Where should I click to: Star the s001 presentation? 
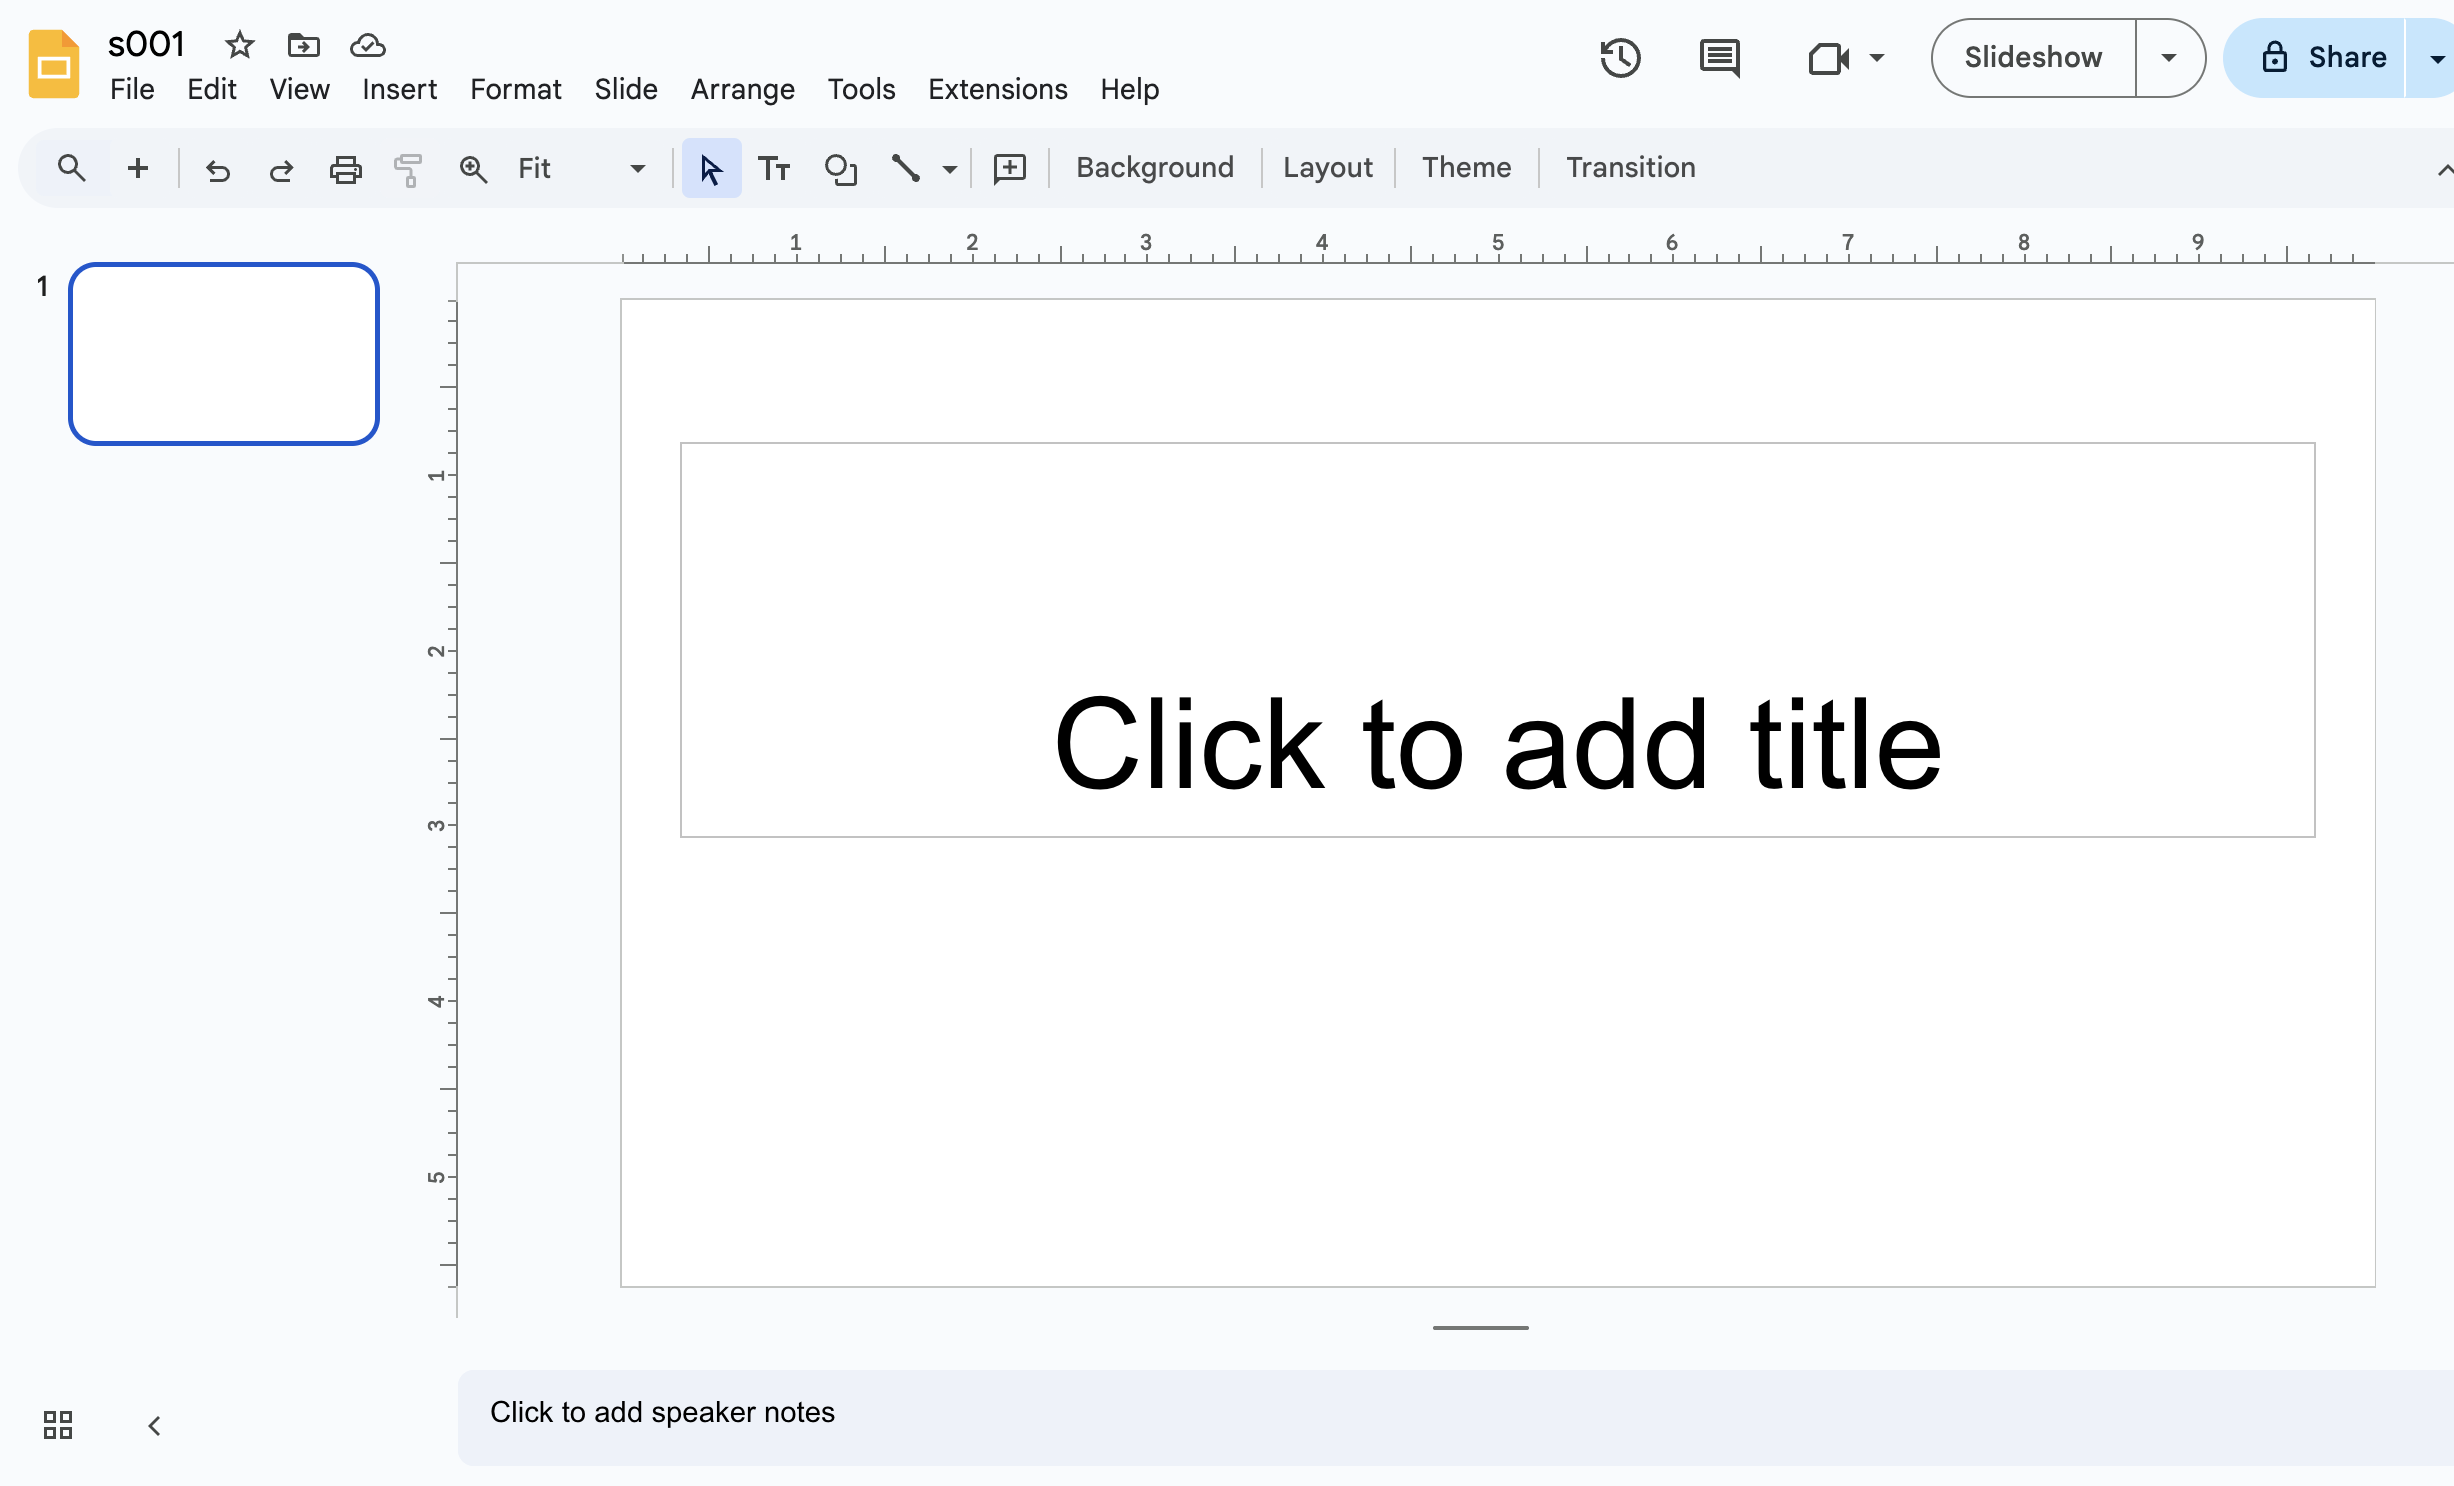[x=239, y=45]
